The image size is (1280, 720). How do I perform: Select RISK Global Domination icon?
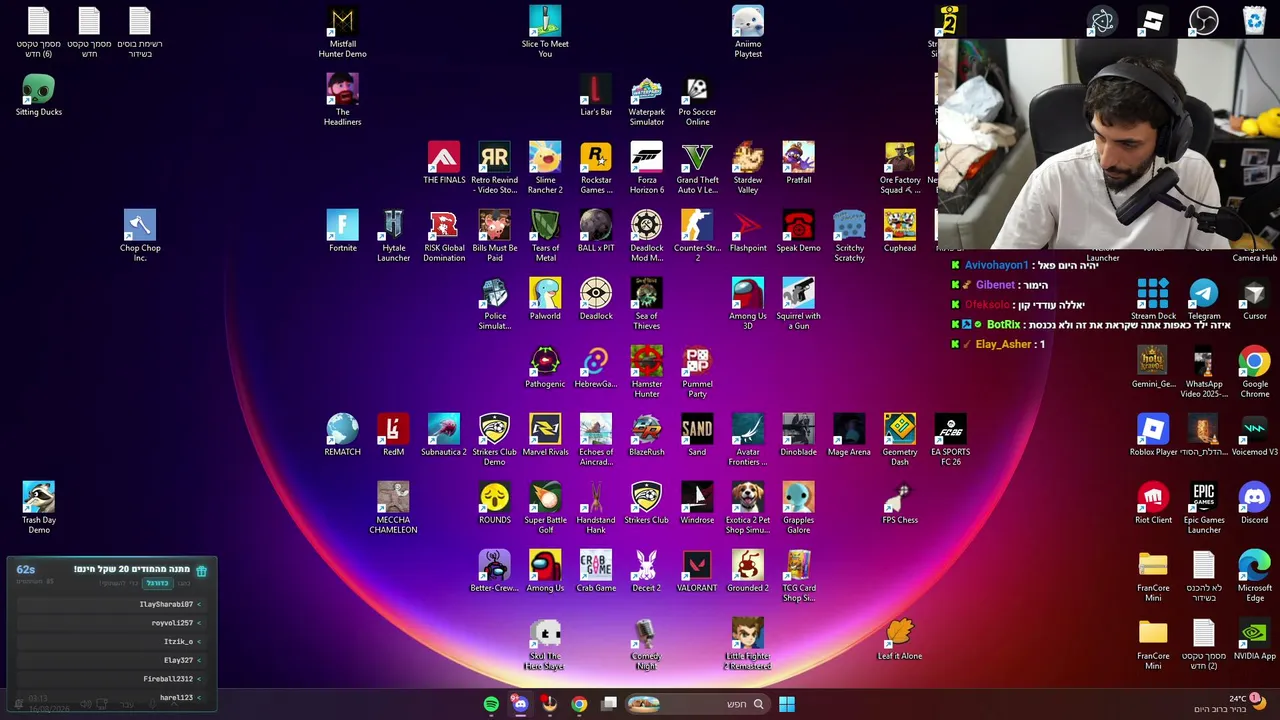(444, 236)
